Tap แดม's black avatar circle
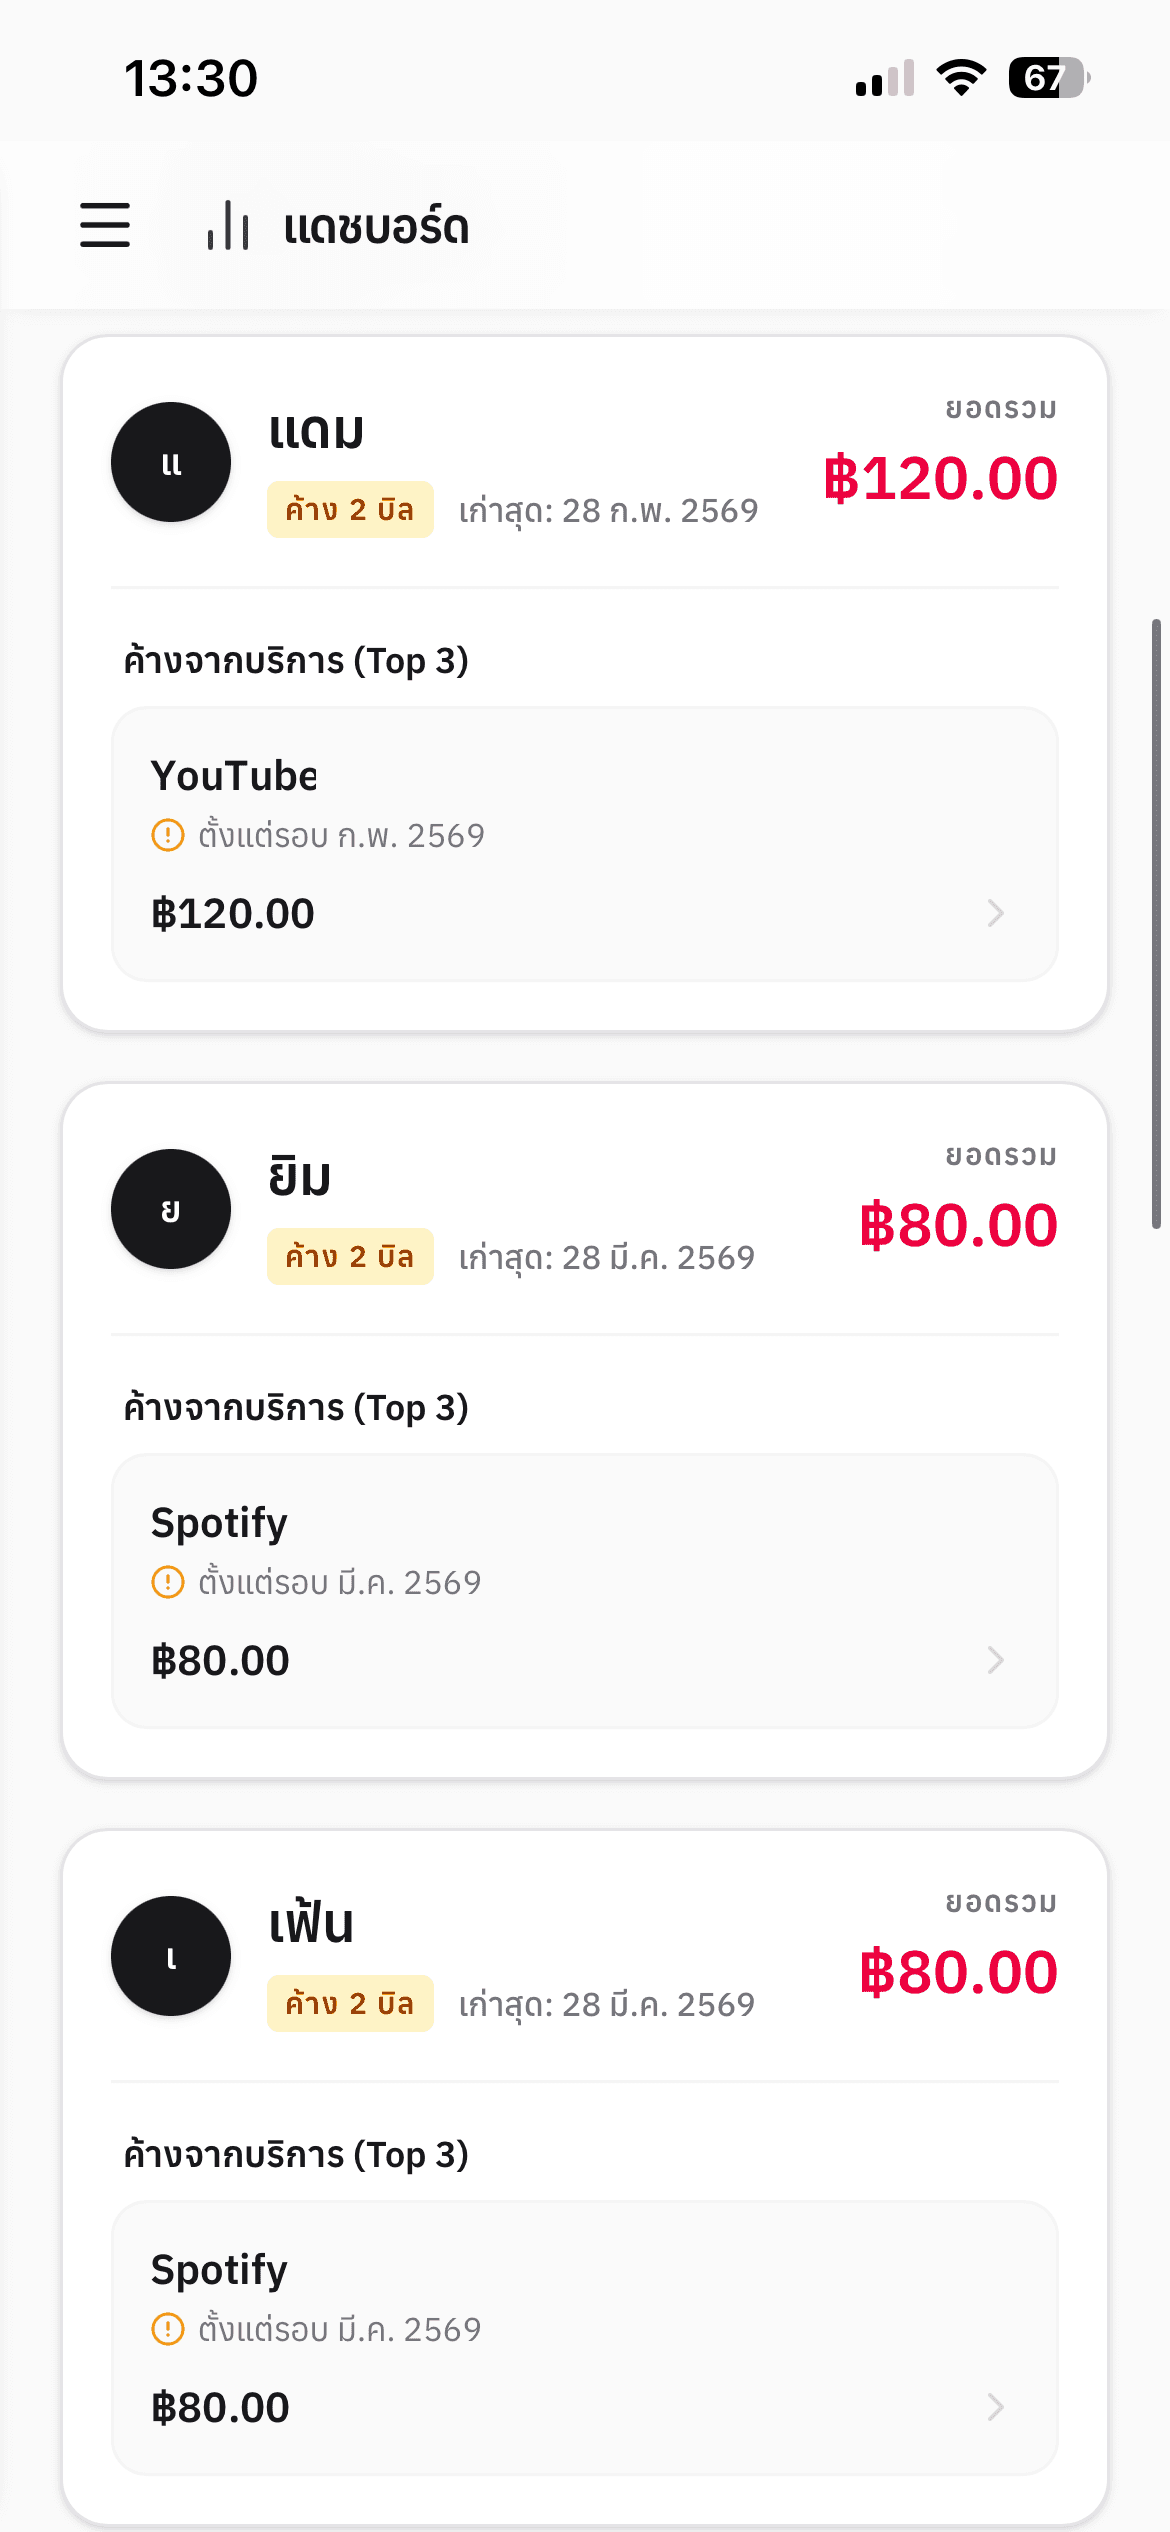This screenshot has height=2532, width=1170. coord(171,462)
